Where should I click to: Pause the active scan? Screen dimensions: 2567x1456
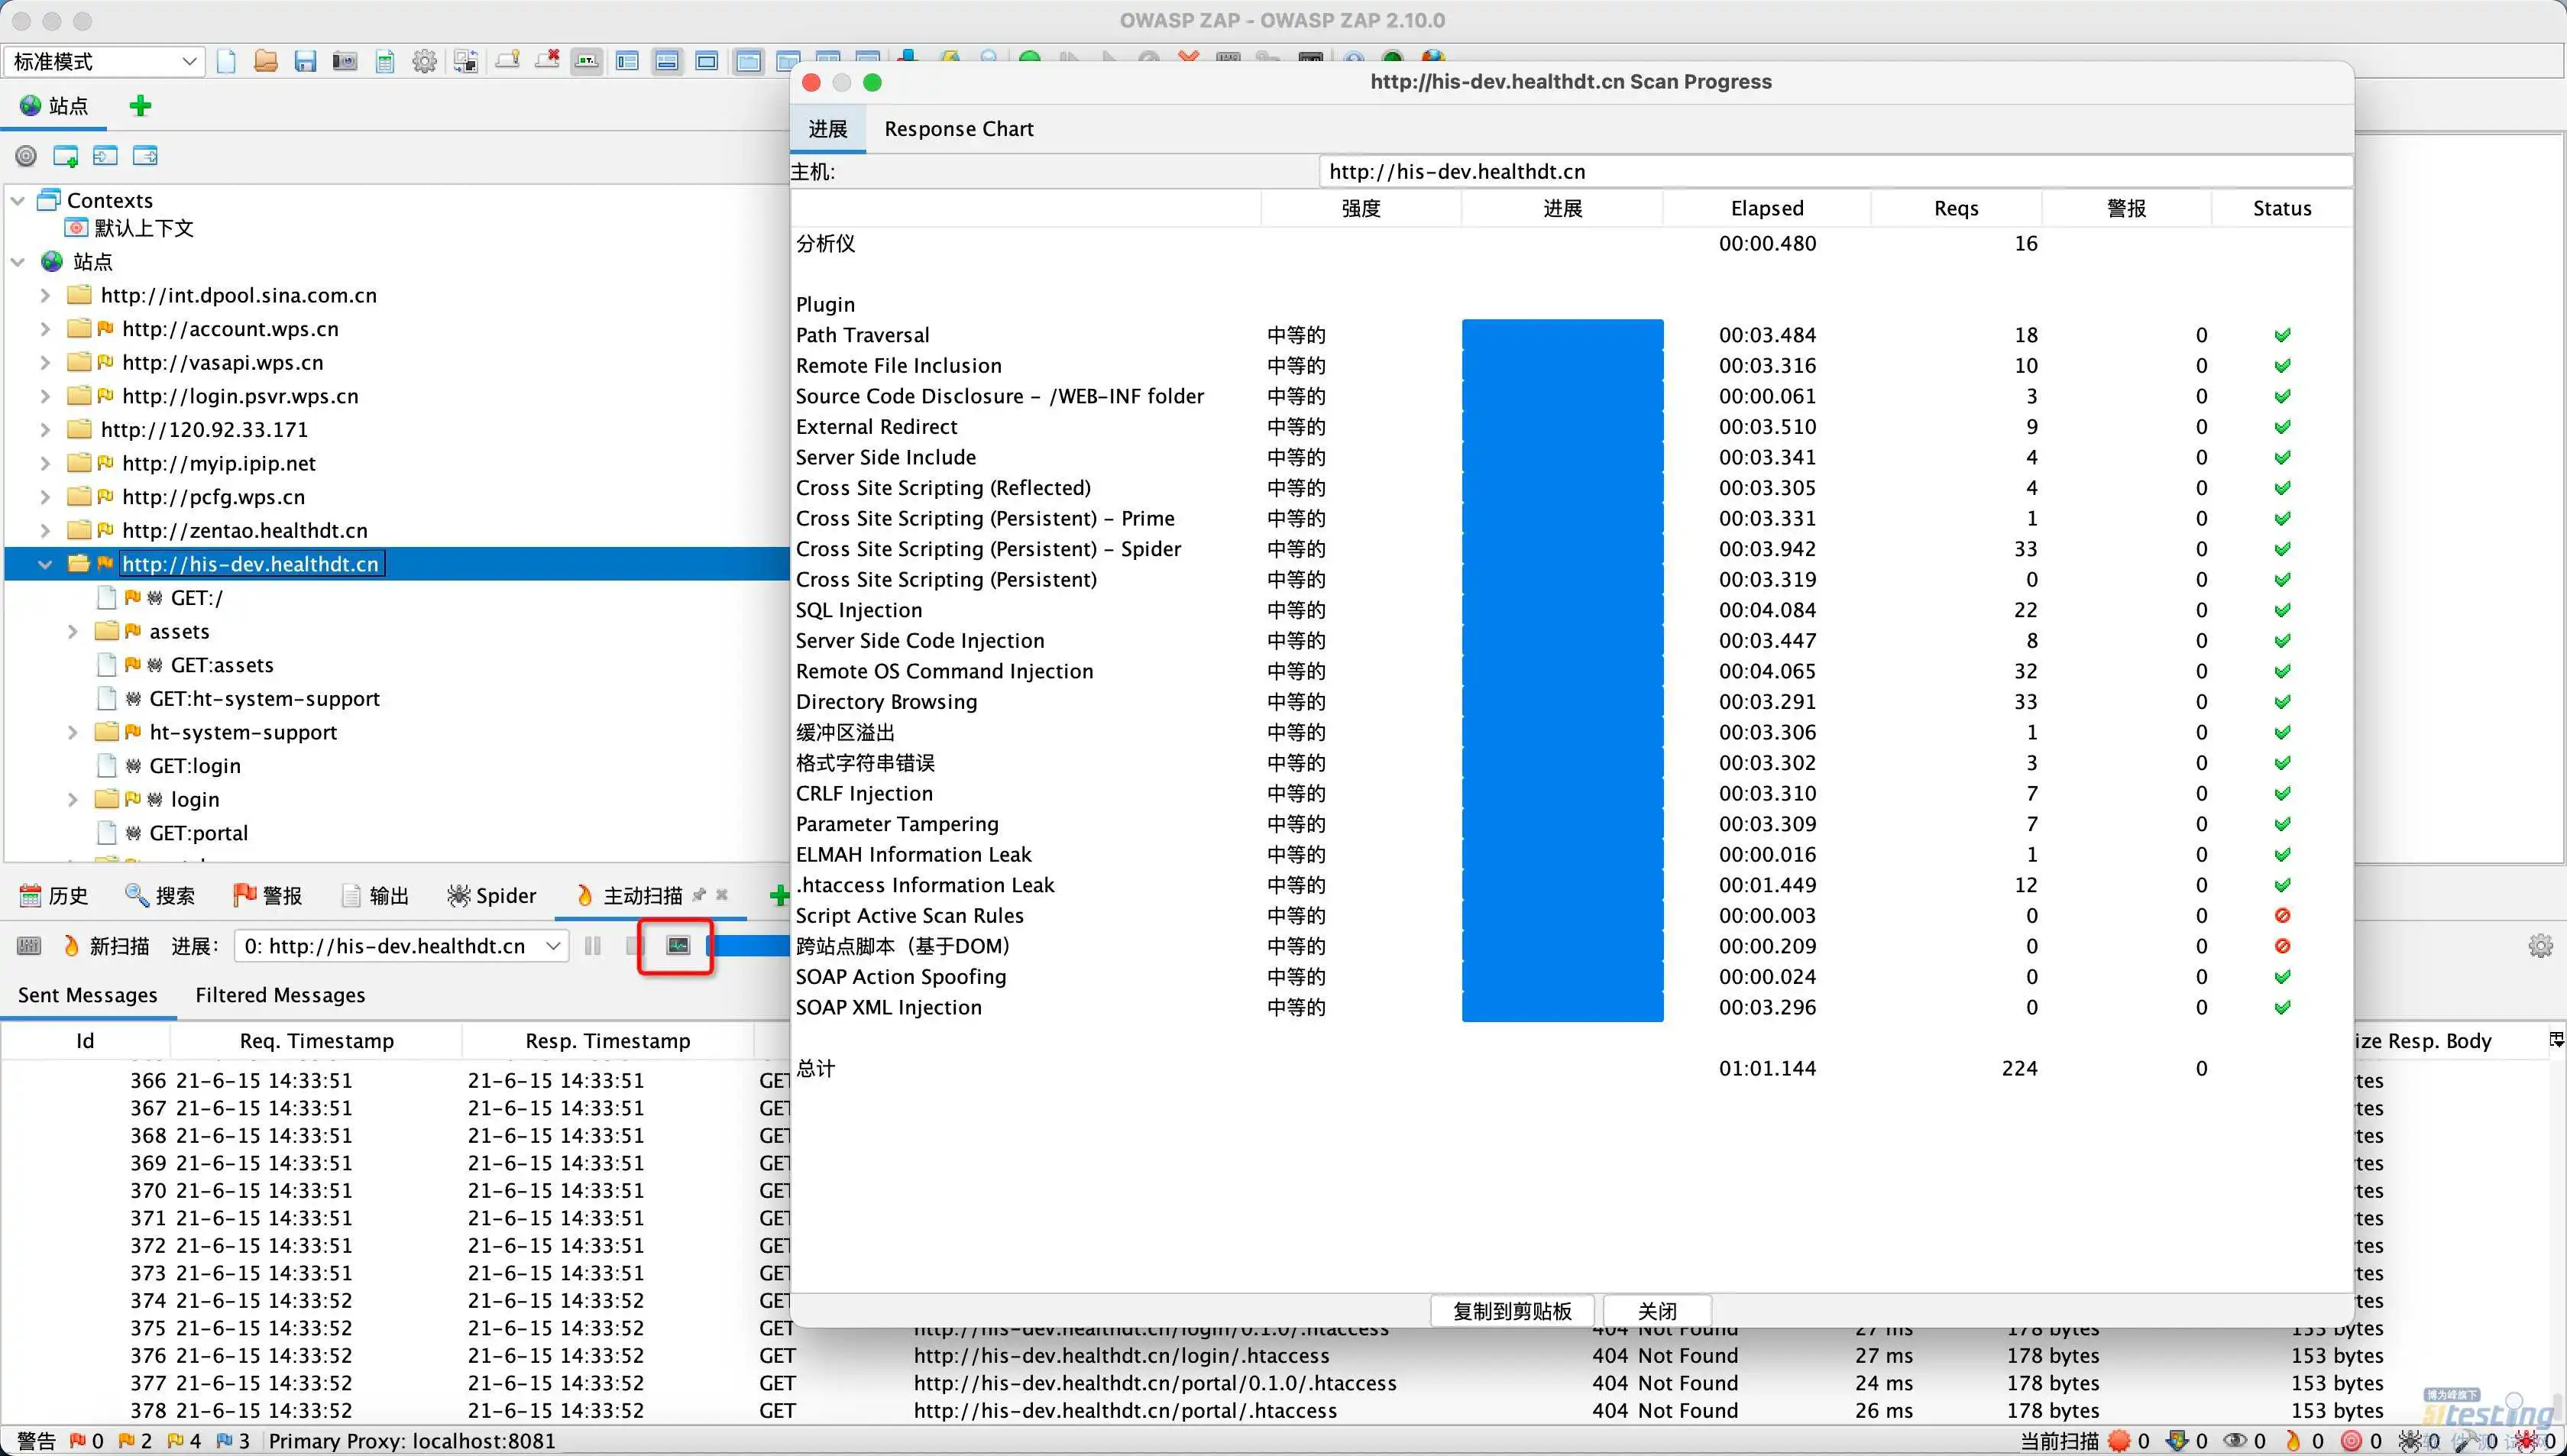pyautogui.click(x=593, y=946)
